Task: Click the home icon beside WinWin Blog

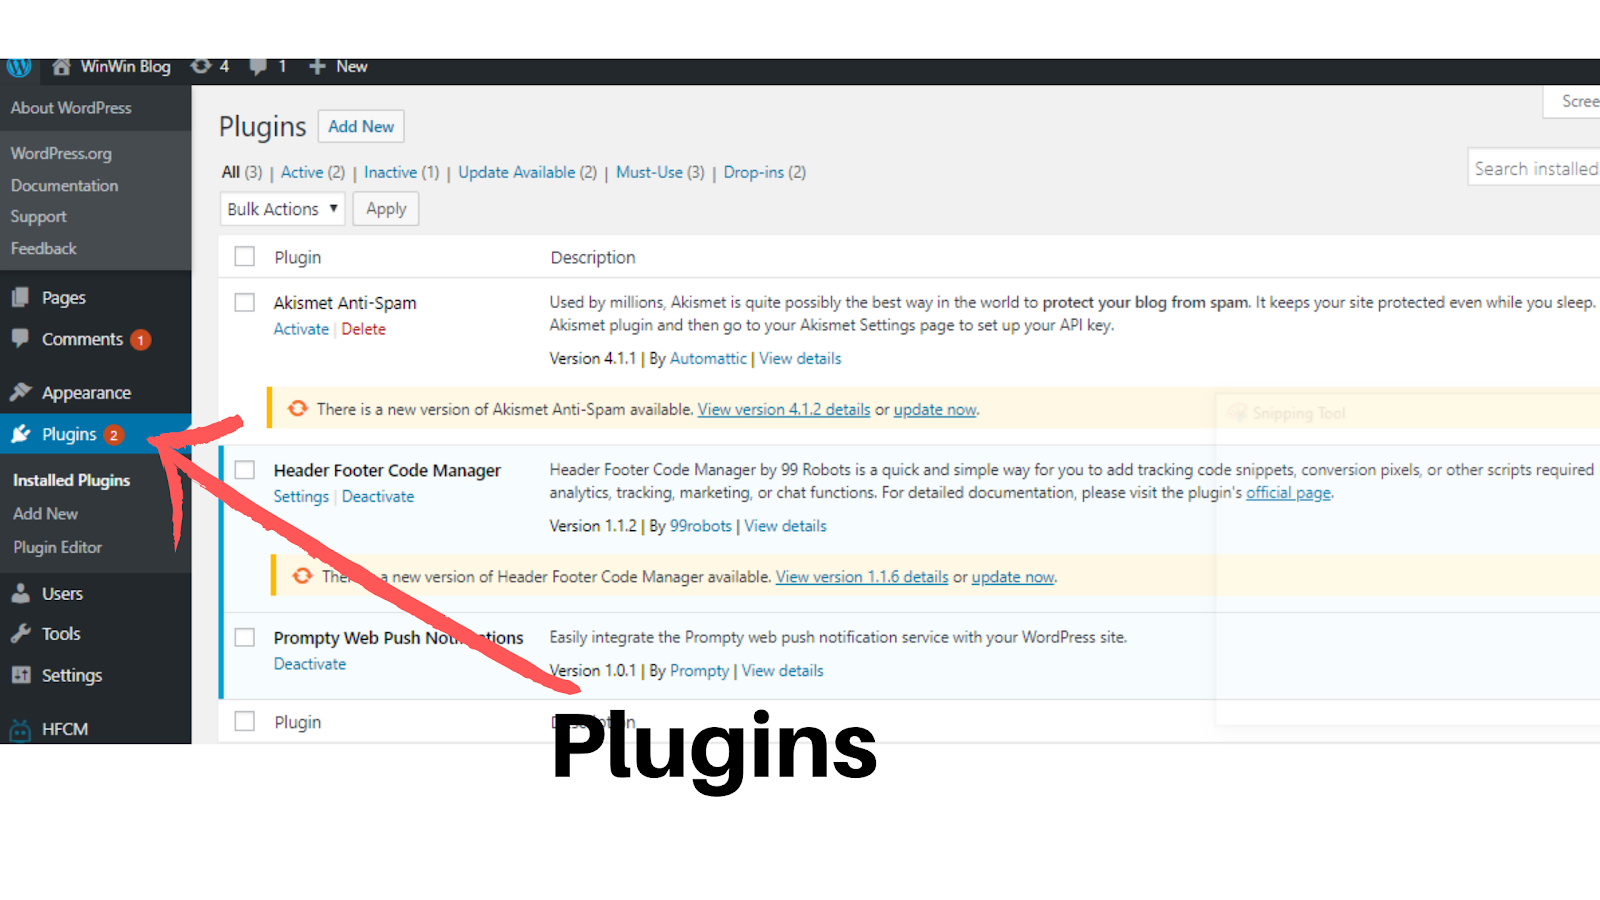Action: 61,67
